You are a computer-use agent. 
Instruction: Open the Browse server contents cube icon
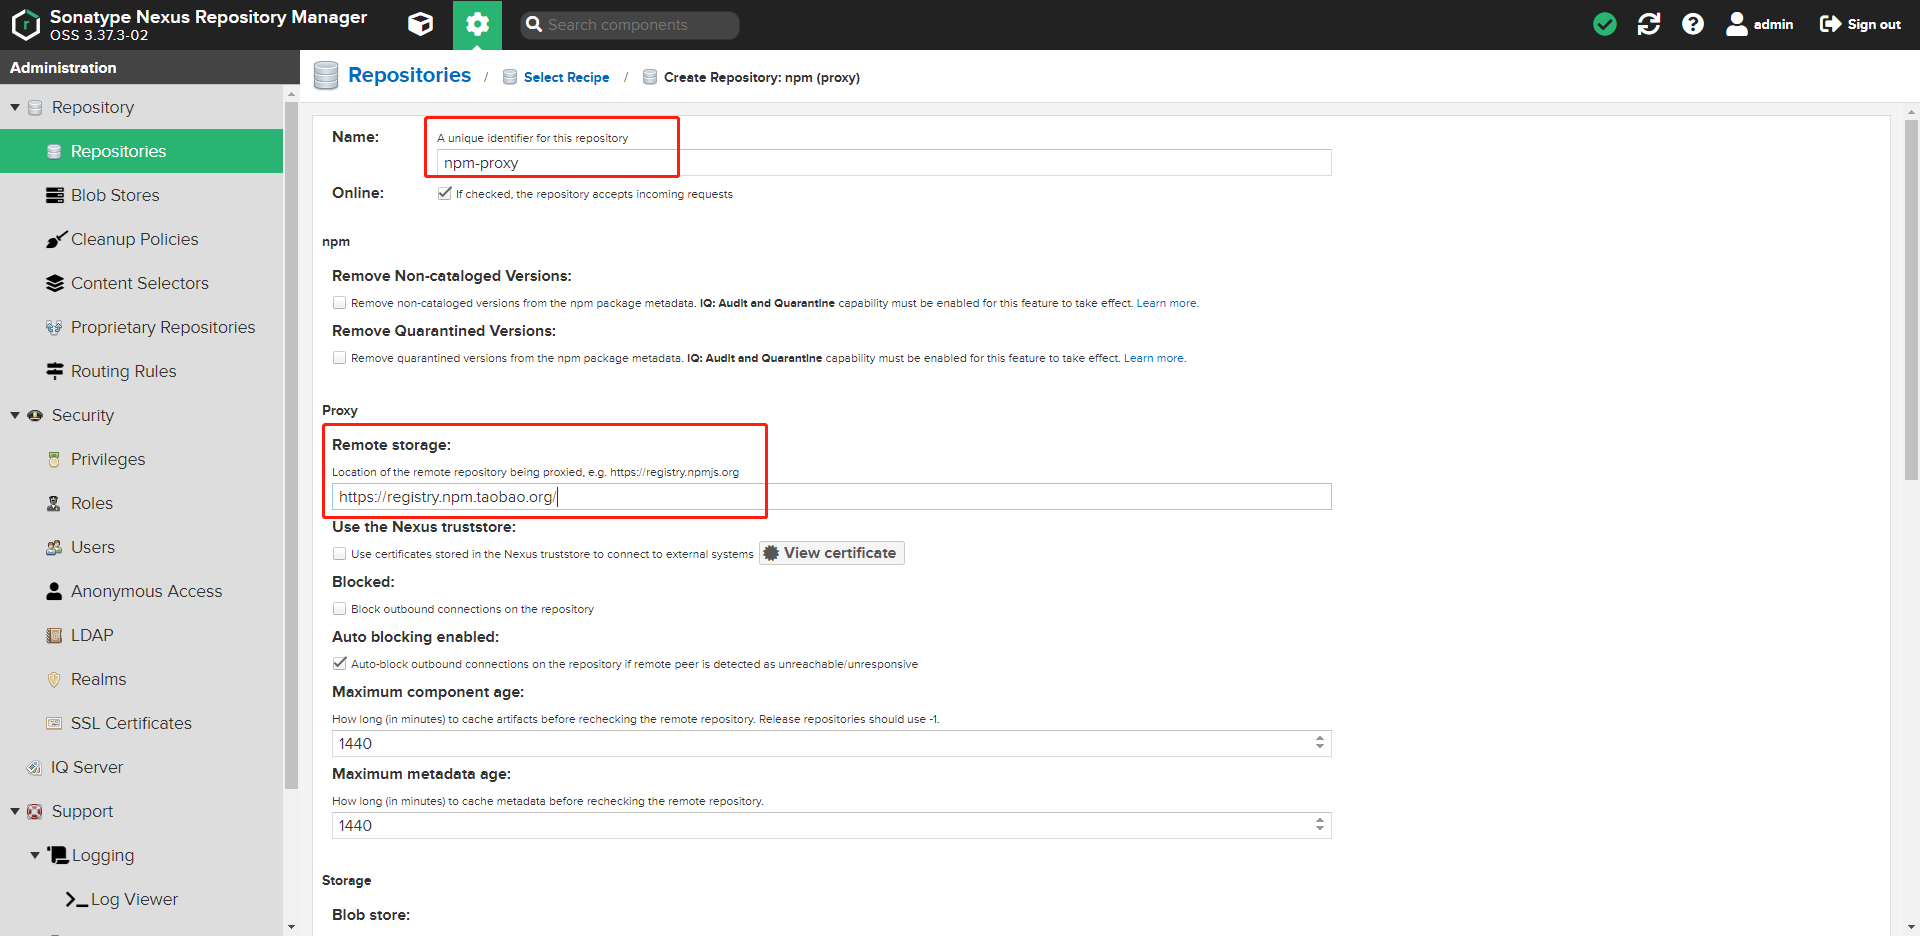(421, 25)
